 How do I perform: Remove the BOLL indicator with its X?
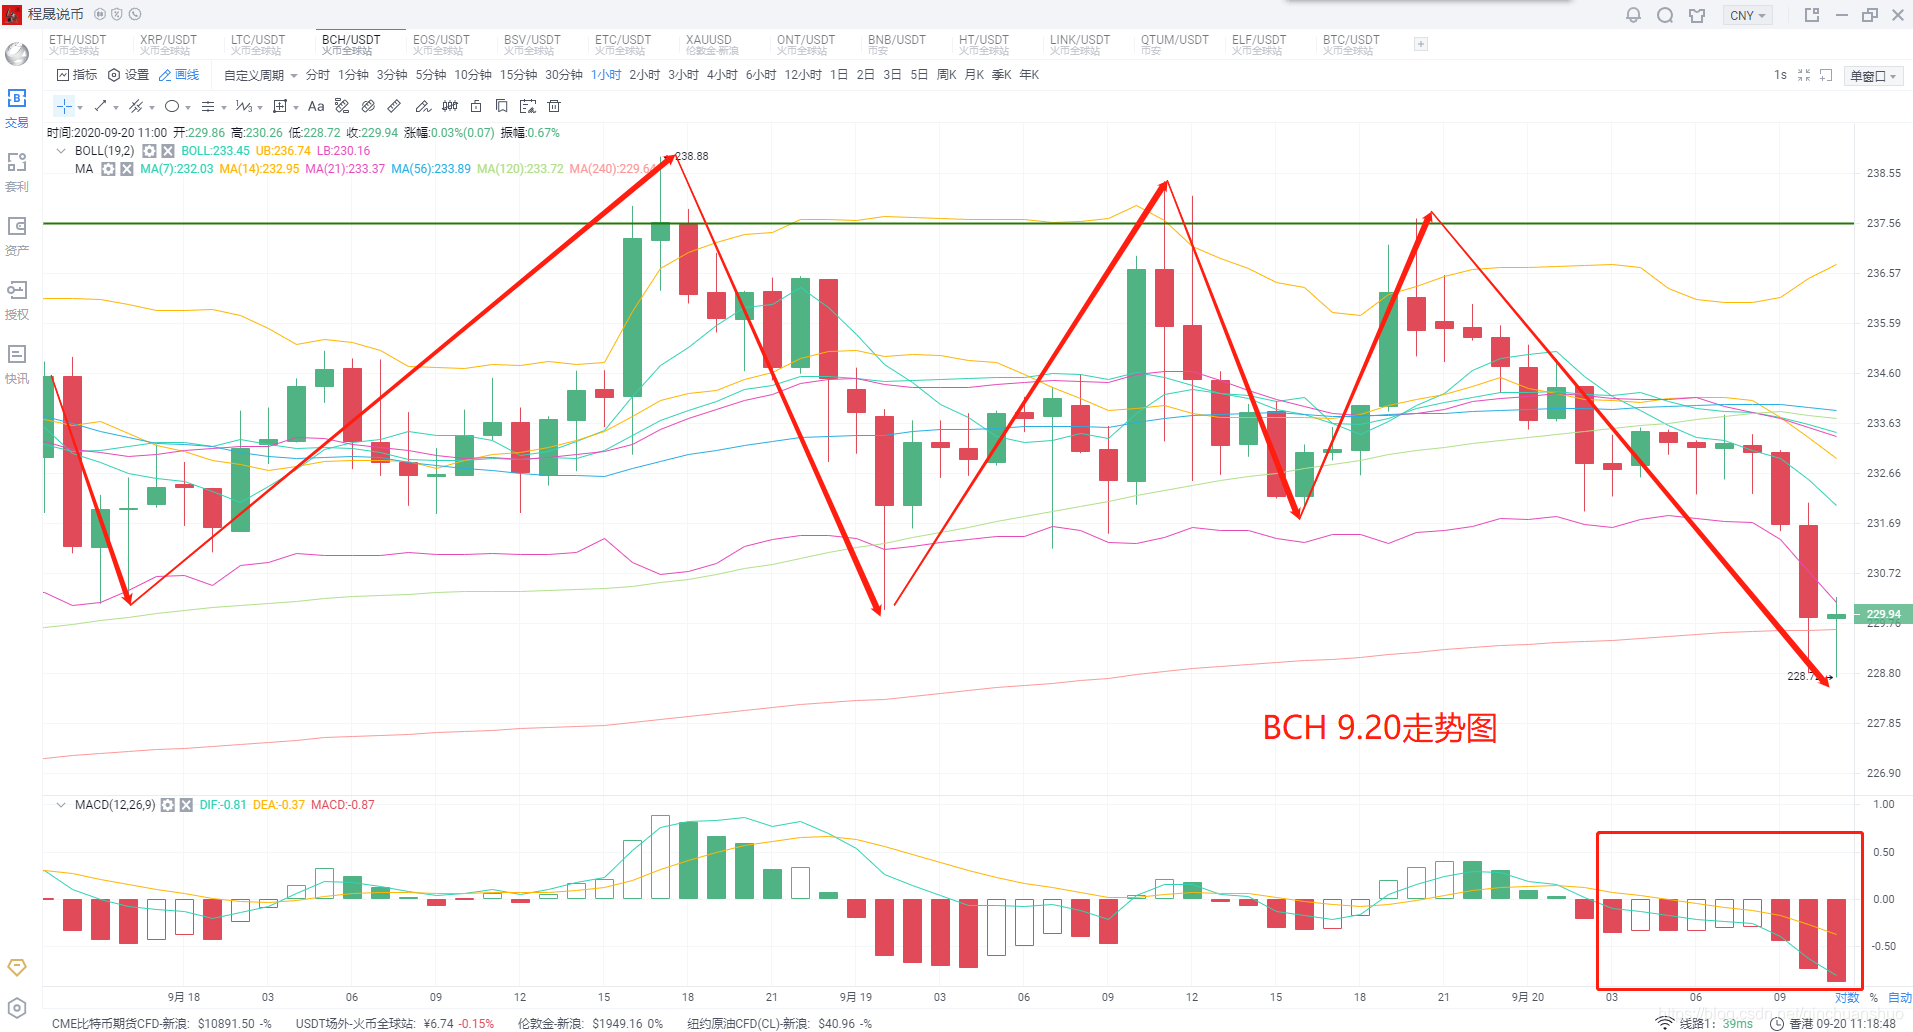pyautogui.click(x=168, y=151)
